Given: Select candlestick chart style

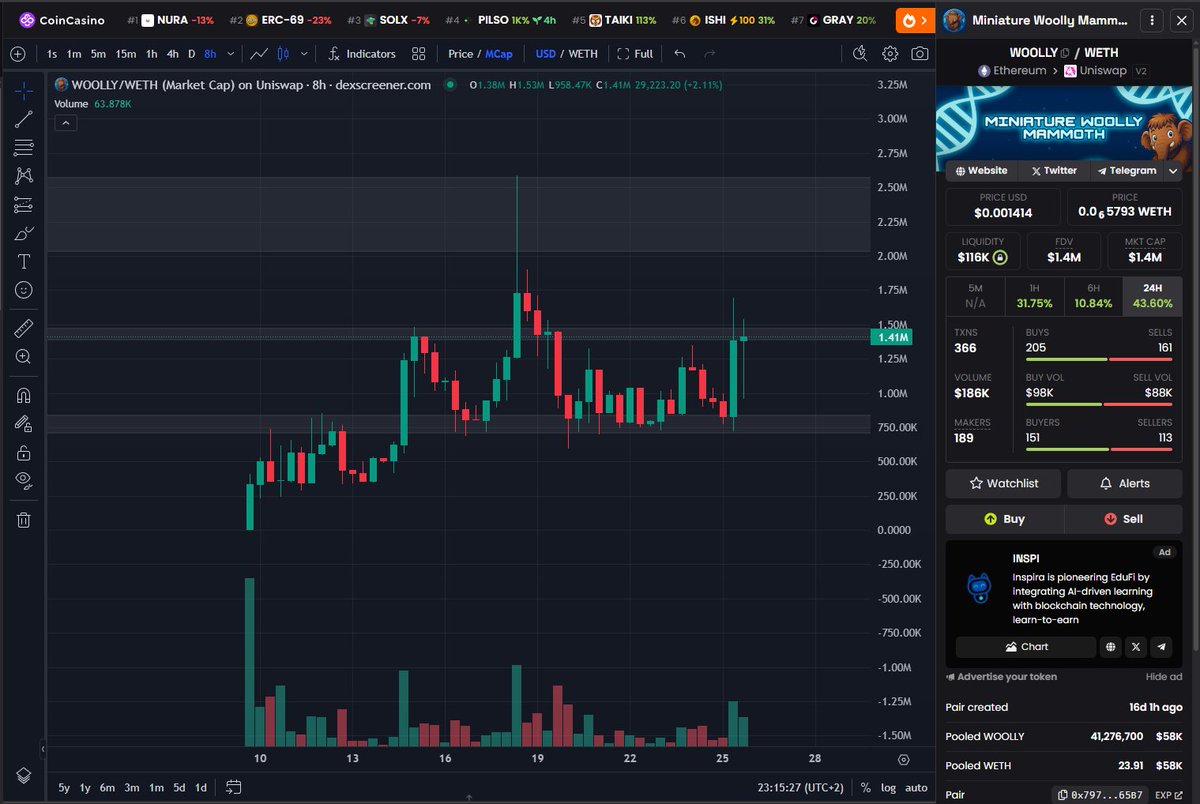Looking at the screenshot, I should (x=283, y=54).
